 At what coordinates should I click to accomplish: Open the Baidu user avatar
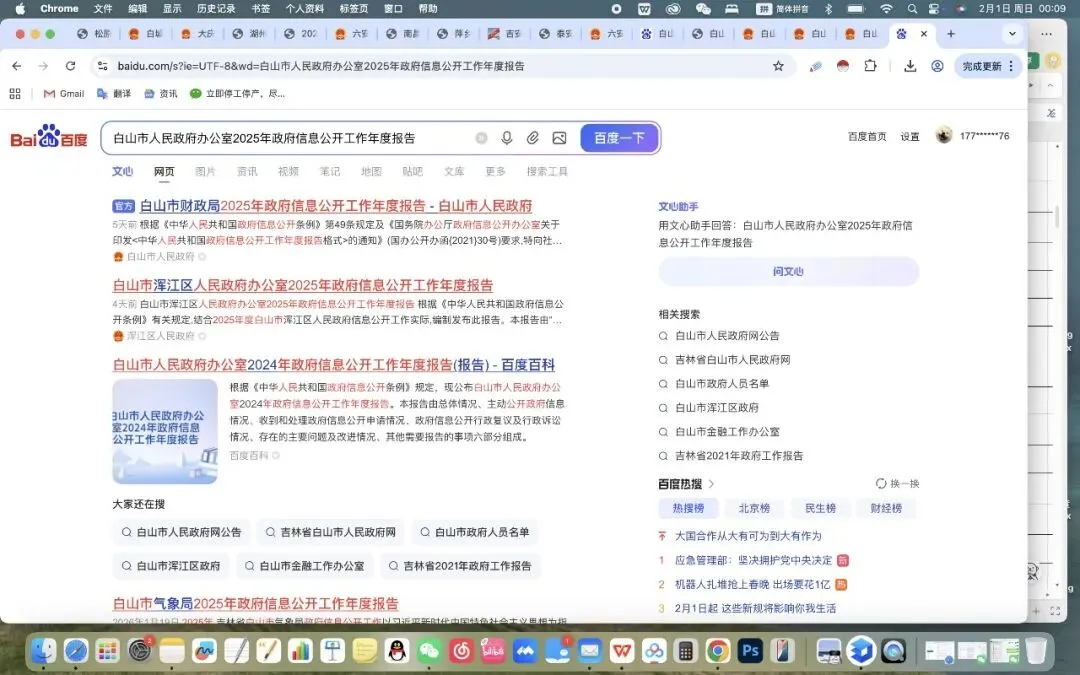[x=944, y=135]
